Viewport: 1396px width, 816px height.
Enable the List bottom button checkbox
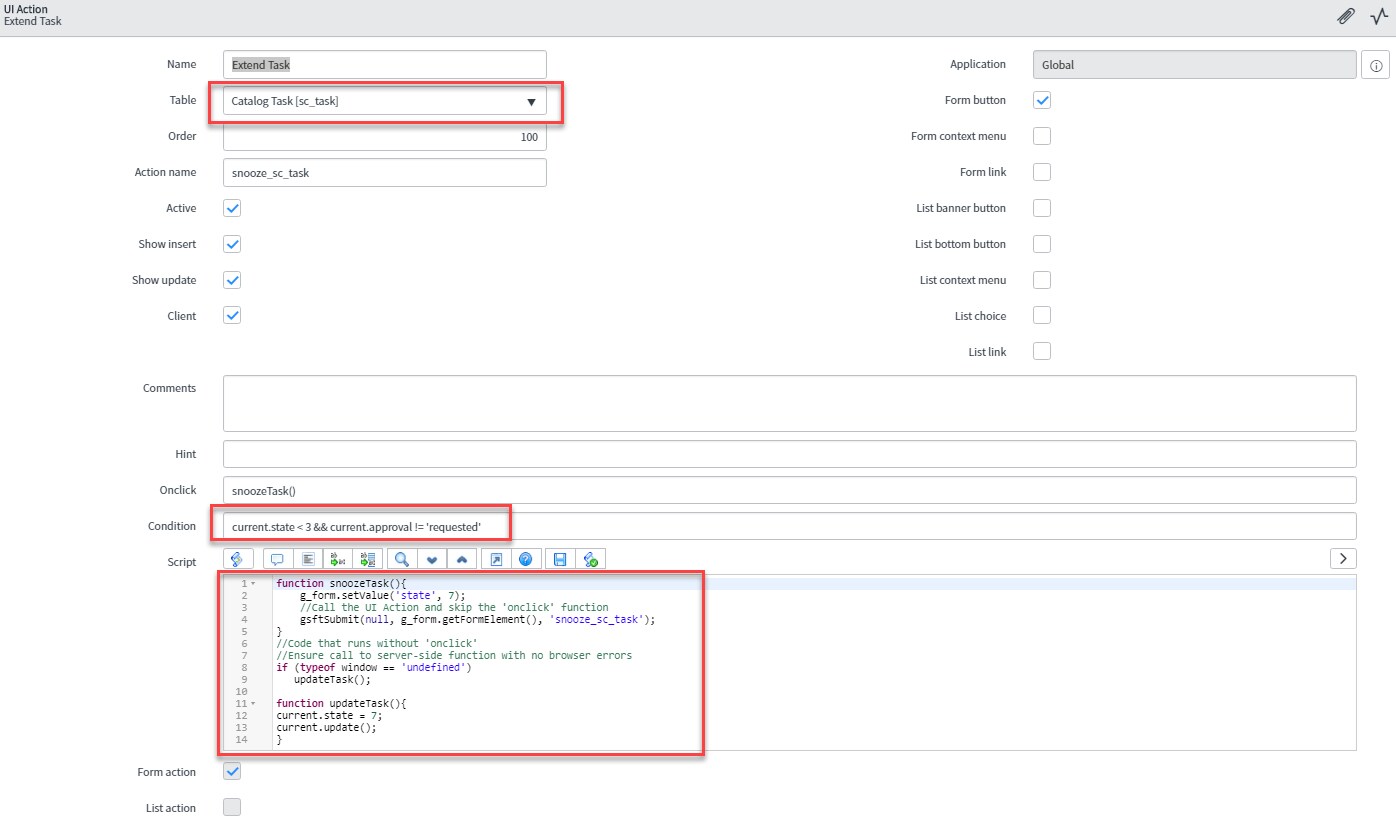tap(1042, 244)
